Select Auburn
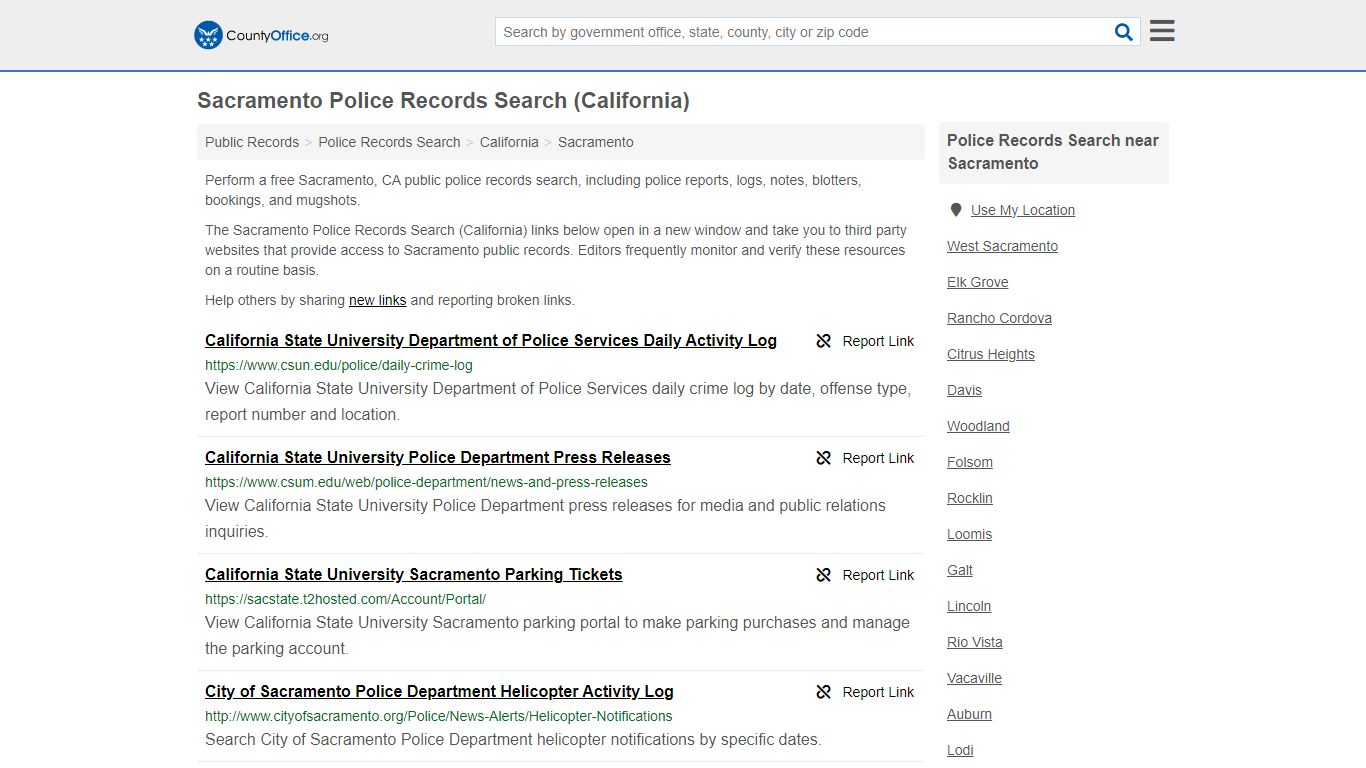This screenshot has width=1366, height=768. (970, 714)
